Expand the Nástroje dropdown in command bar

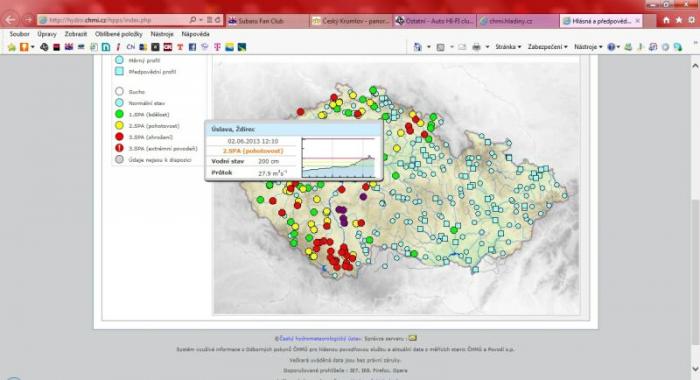click(x=588, y=47)
